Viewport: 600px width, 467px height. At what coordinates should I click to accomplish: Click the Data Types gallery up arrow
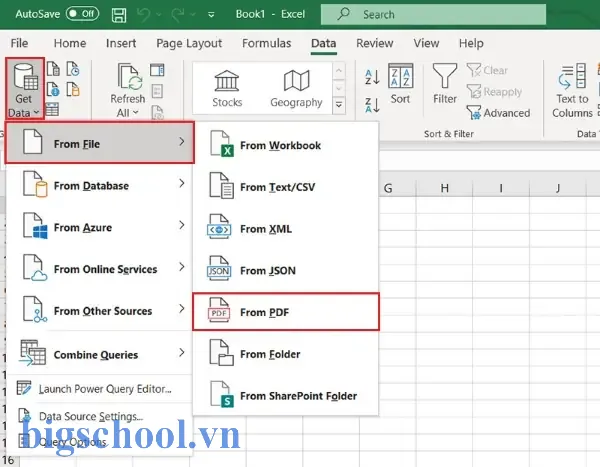(x=339, y=70)
